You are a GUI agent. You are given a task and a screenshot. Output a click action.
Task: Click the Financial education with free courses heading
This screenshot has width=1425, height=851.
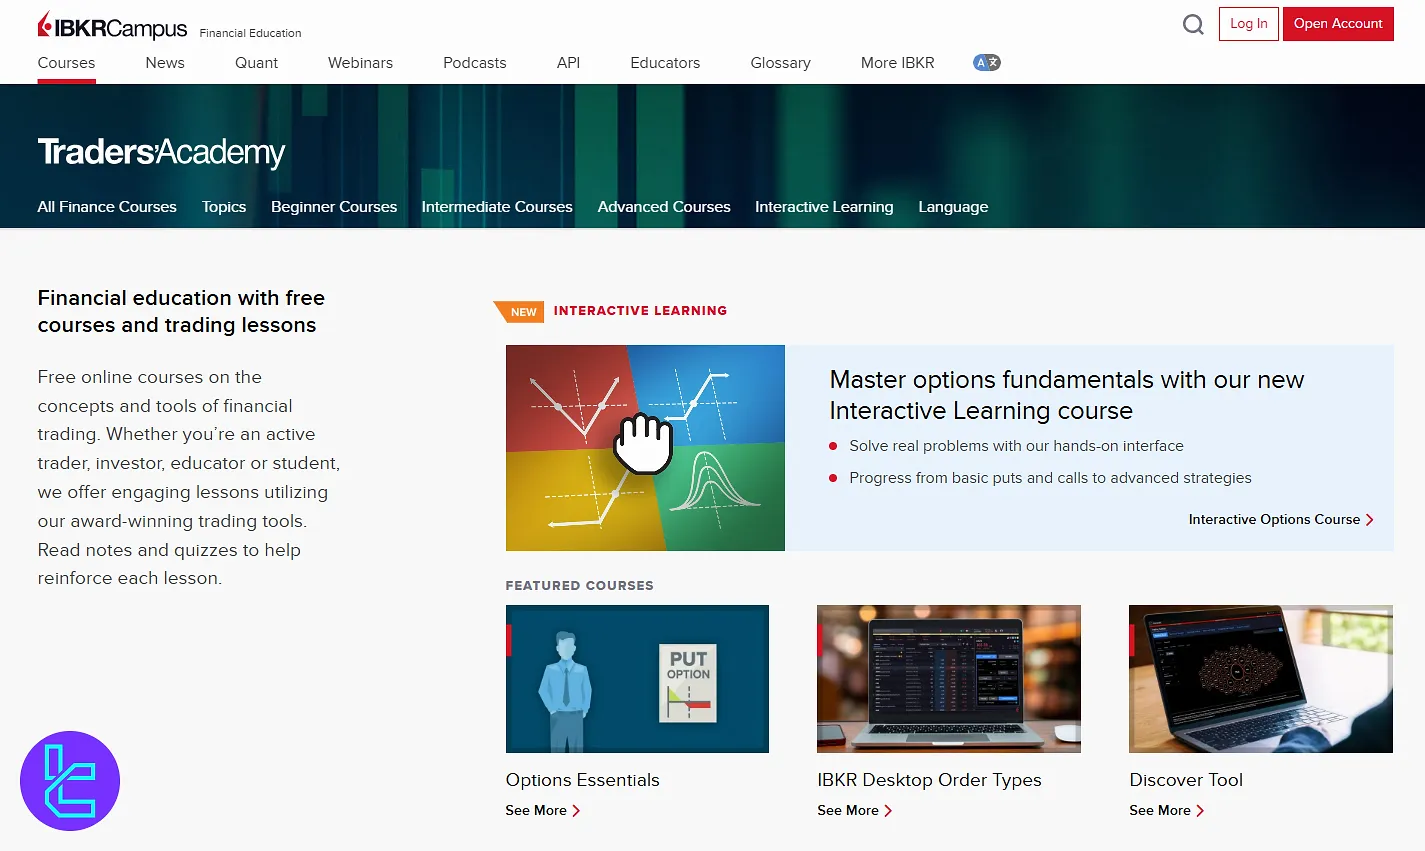point(181,311)
